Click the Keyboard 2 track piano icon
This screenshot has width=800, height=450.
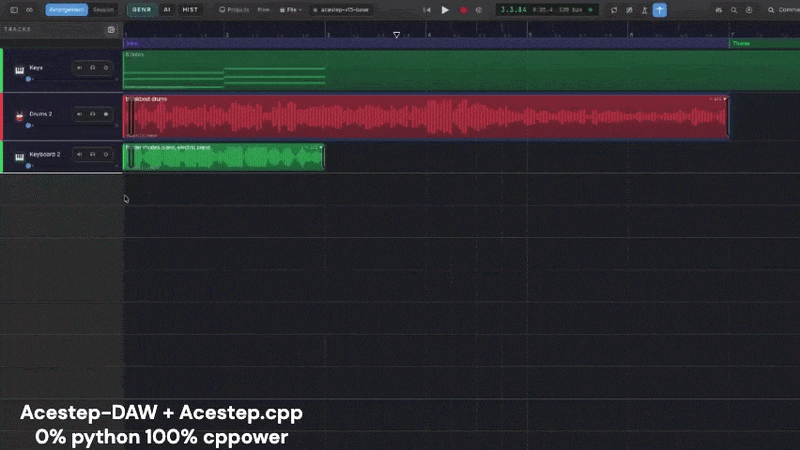point(19,157)
